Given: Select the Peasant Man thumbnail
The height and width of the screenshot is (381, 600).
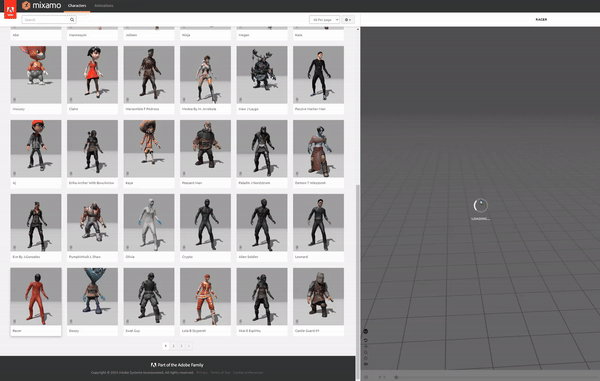Looking at the screenshot, I should click(205, 149).
